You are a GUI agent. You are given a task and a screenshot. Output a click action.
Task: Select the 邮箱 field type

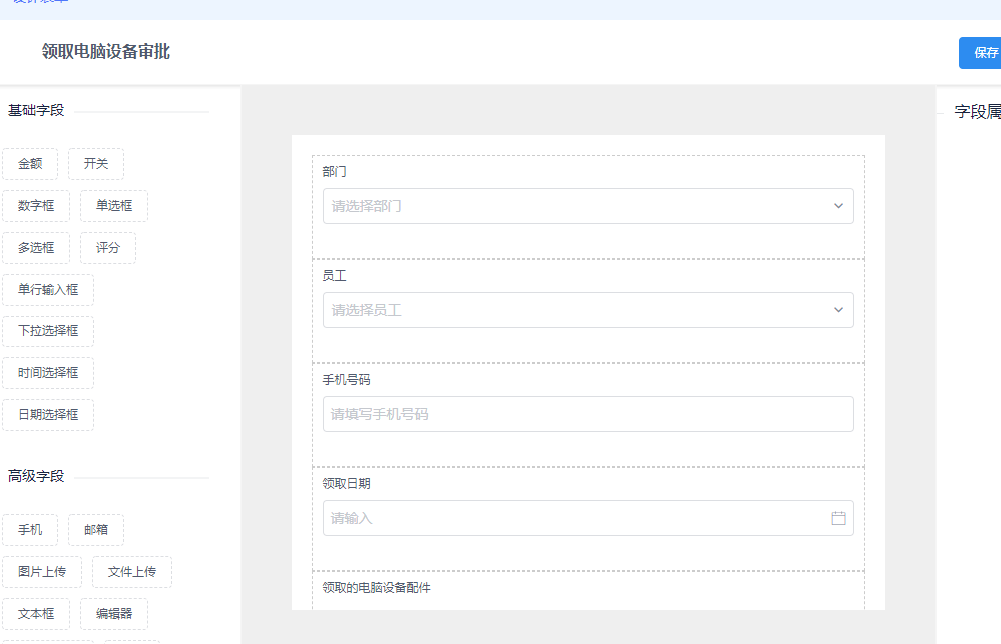click(x=95, y=530)
